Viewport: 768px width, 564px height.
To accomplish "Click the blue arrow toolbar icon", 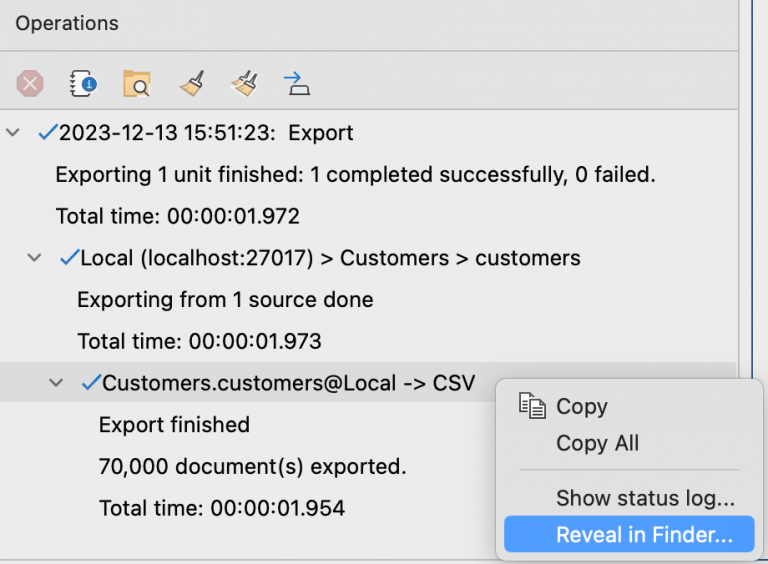I will pyautogui.click(x=297, y=83).
